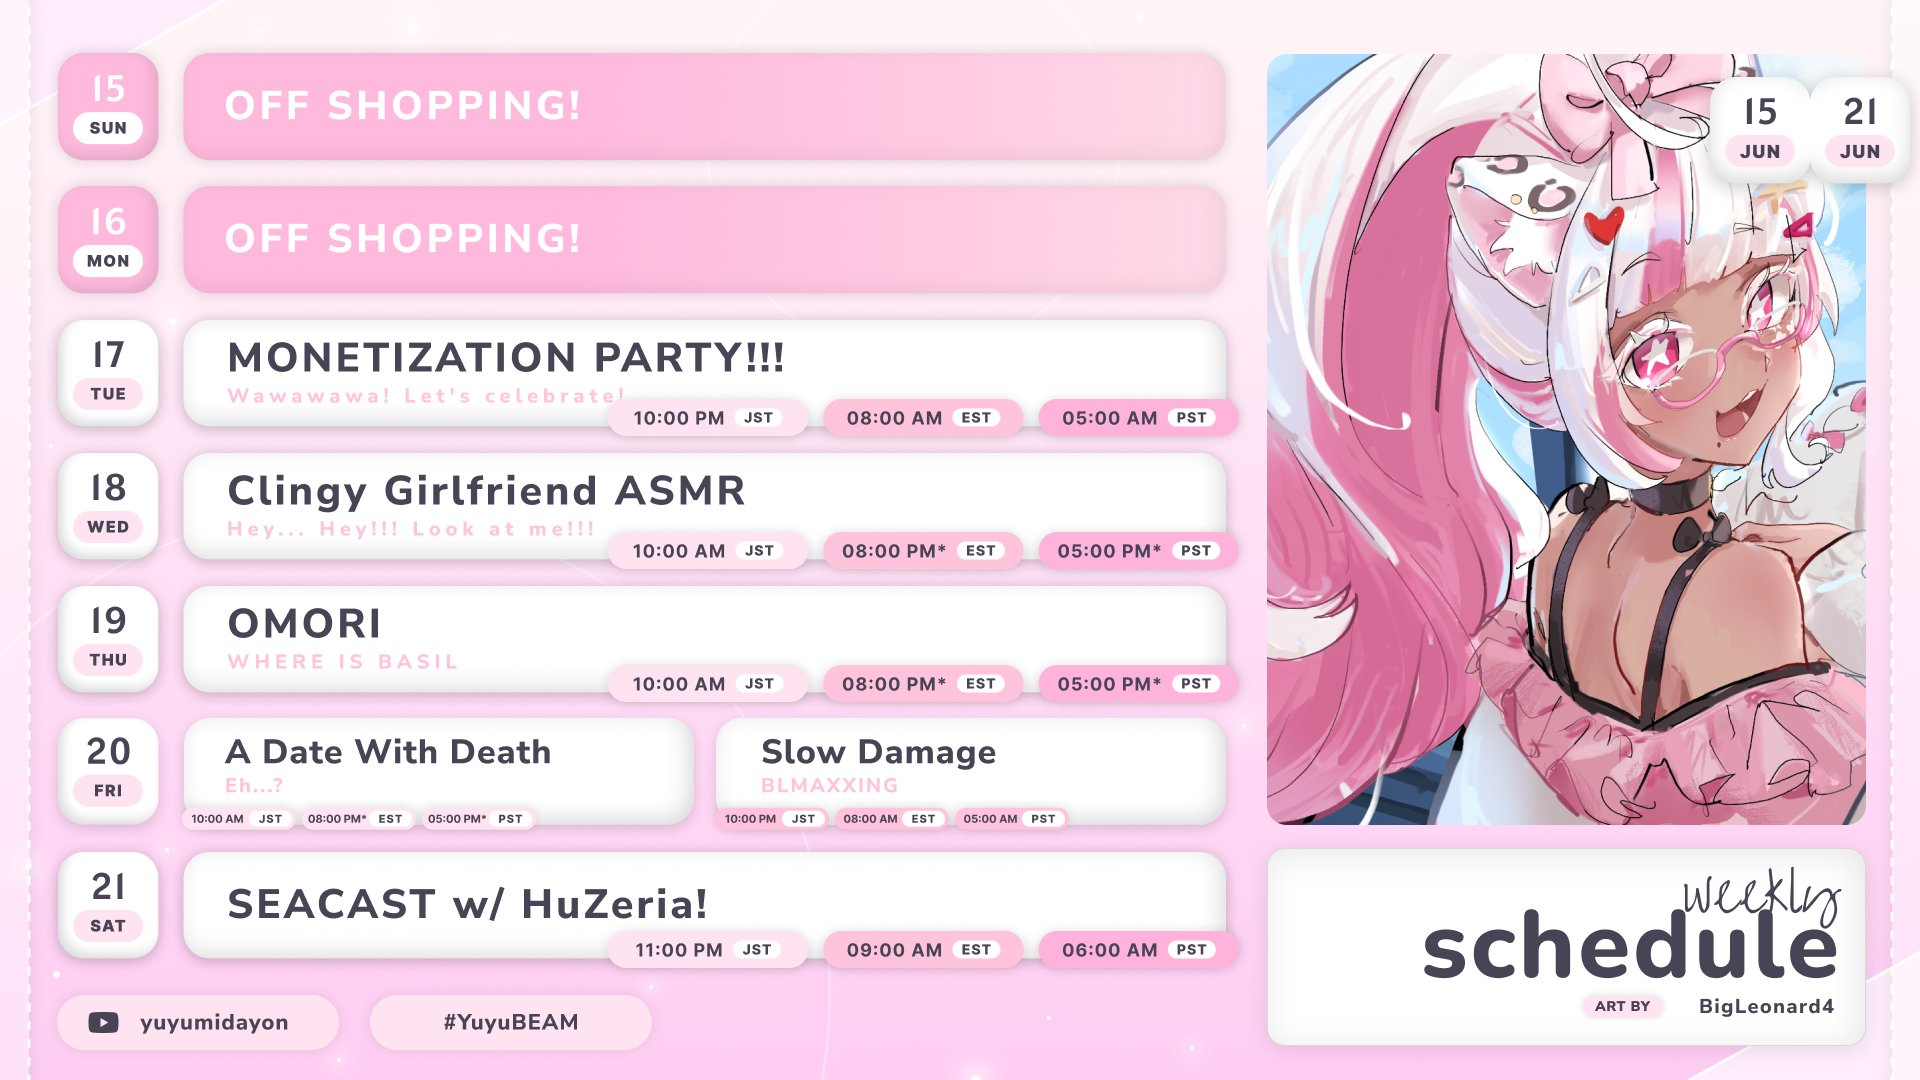1920x1080 pixels.
Task: Select the A Date With Death card
Action: 438,770
